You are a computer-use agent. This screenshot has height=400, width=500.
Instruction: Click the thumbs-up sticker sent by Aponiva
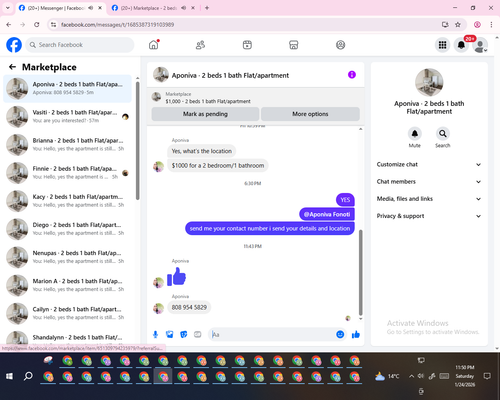pos(176,277)
